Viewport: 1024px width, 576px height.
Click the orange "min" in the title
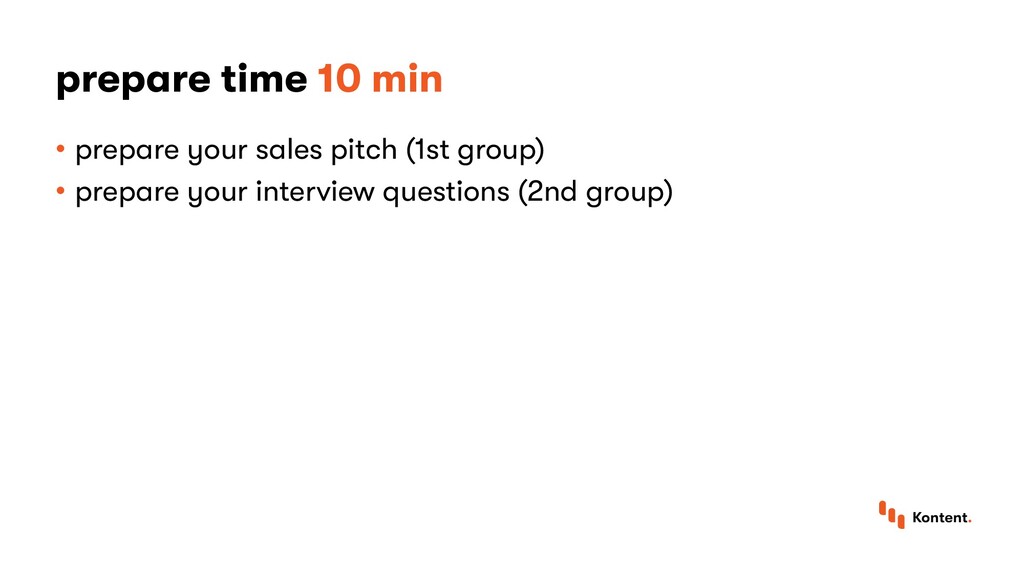(x=408, y=78)
